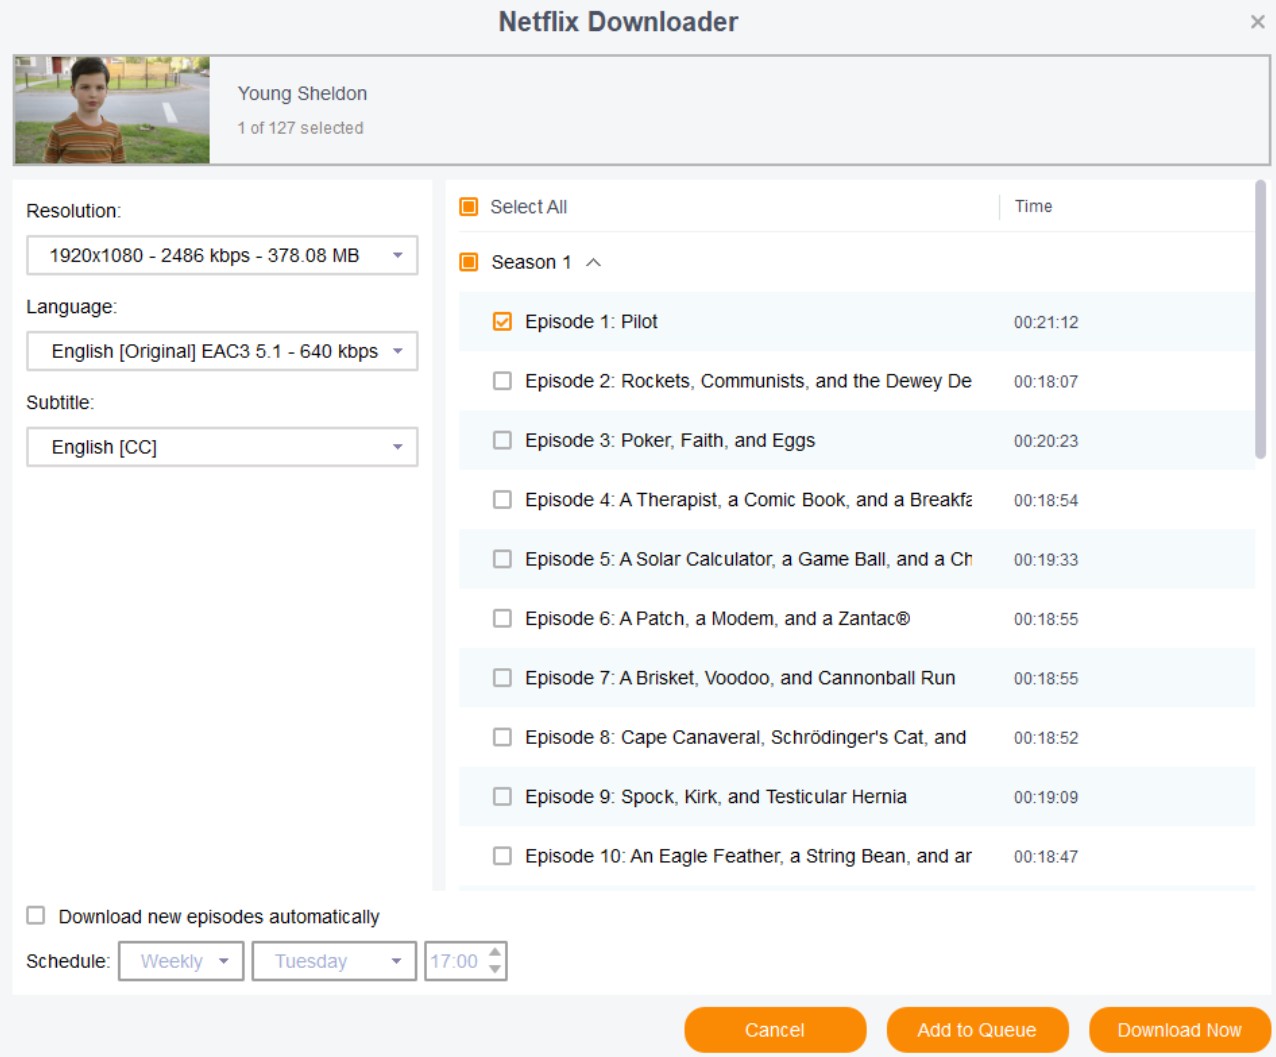The height and width of the screenshot is (1057, 1276).
Task: Enable Download new episodes automatically
Action: 36,915
